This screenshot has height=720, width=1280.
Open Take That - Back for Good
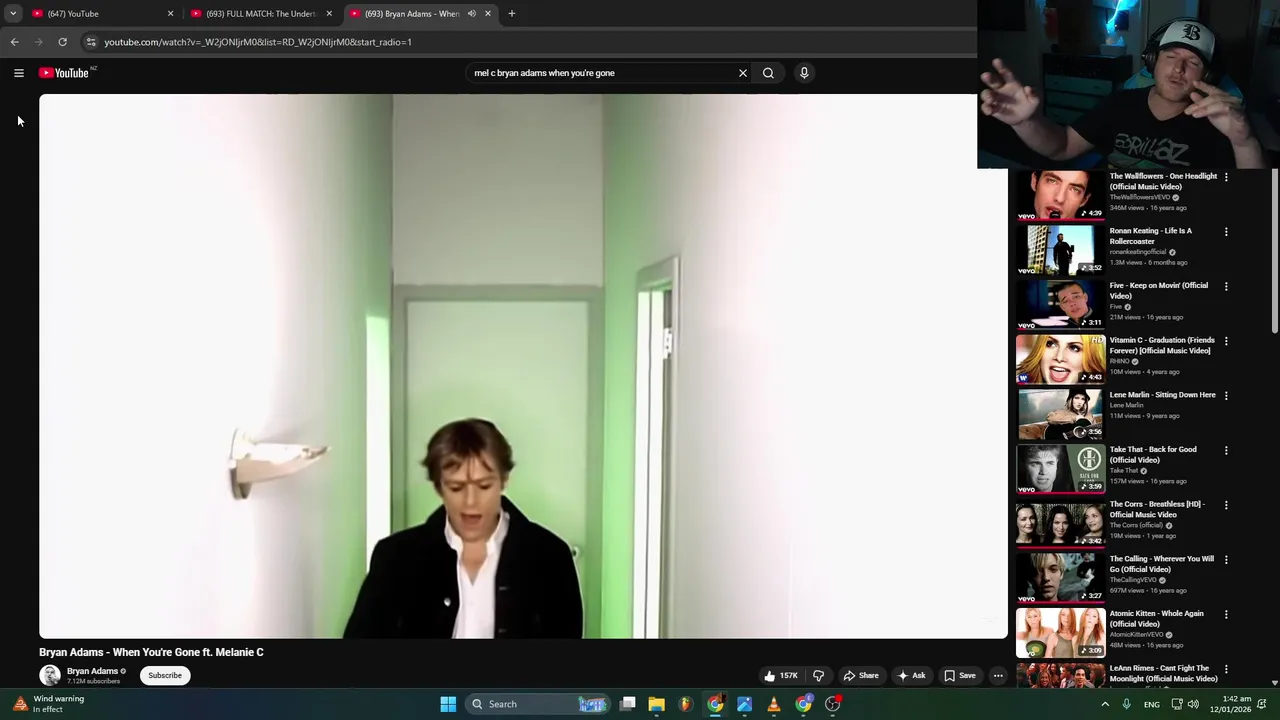1152,454
